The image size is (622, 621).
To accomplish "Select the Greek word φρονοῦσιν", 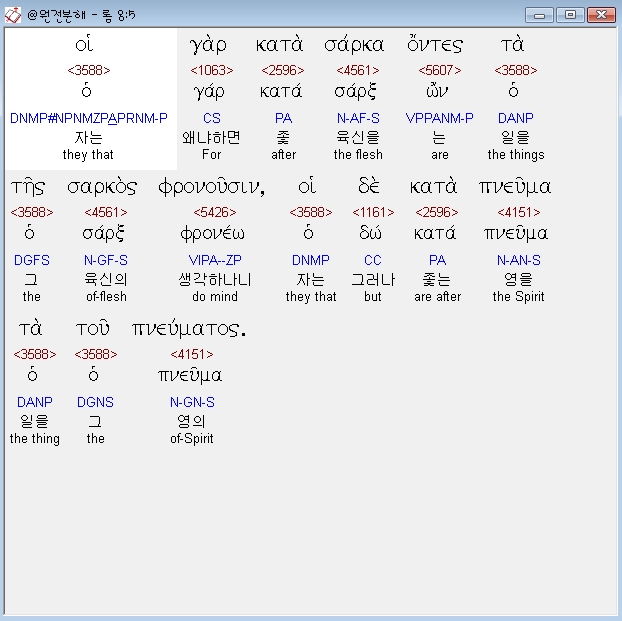I will [211, 187].
